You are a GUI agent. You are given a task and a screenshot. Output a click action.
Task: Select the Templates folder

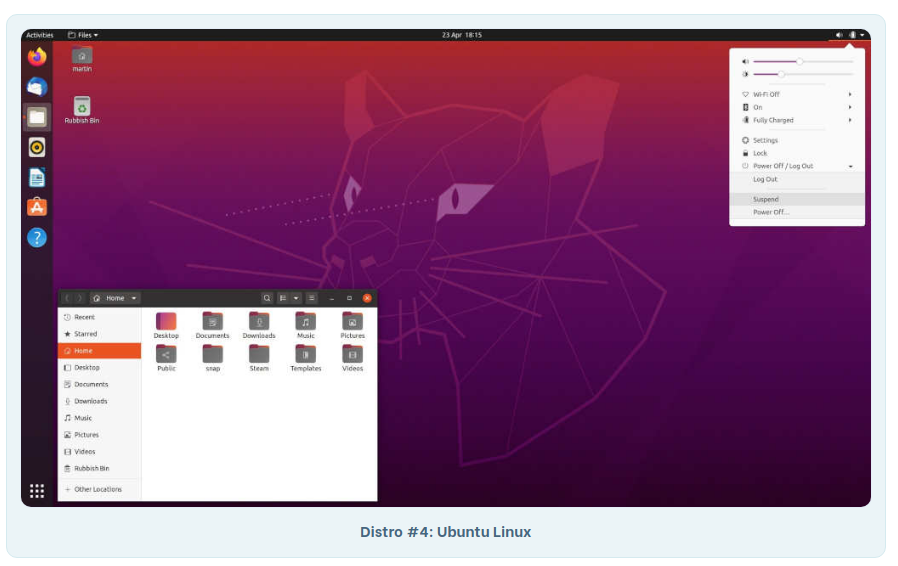(x=306, y=359)
